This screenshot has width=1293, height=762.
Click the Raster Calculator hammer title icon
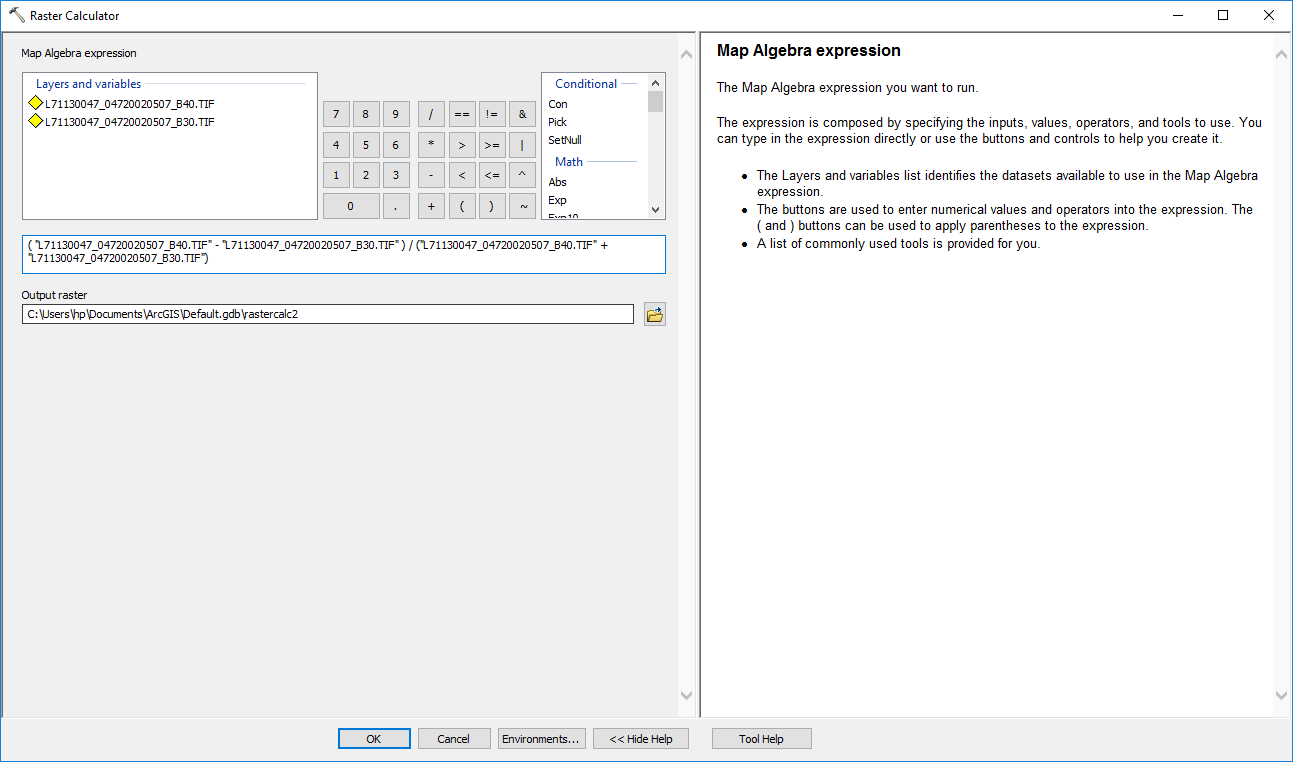tap(16, 15)
